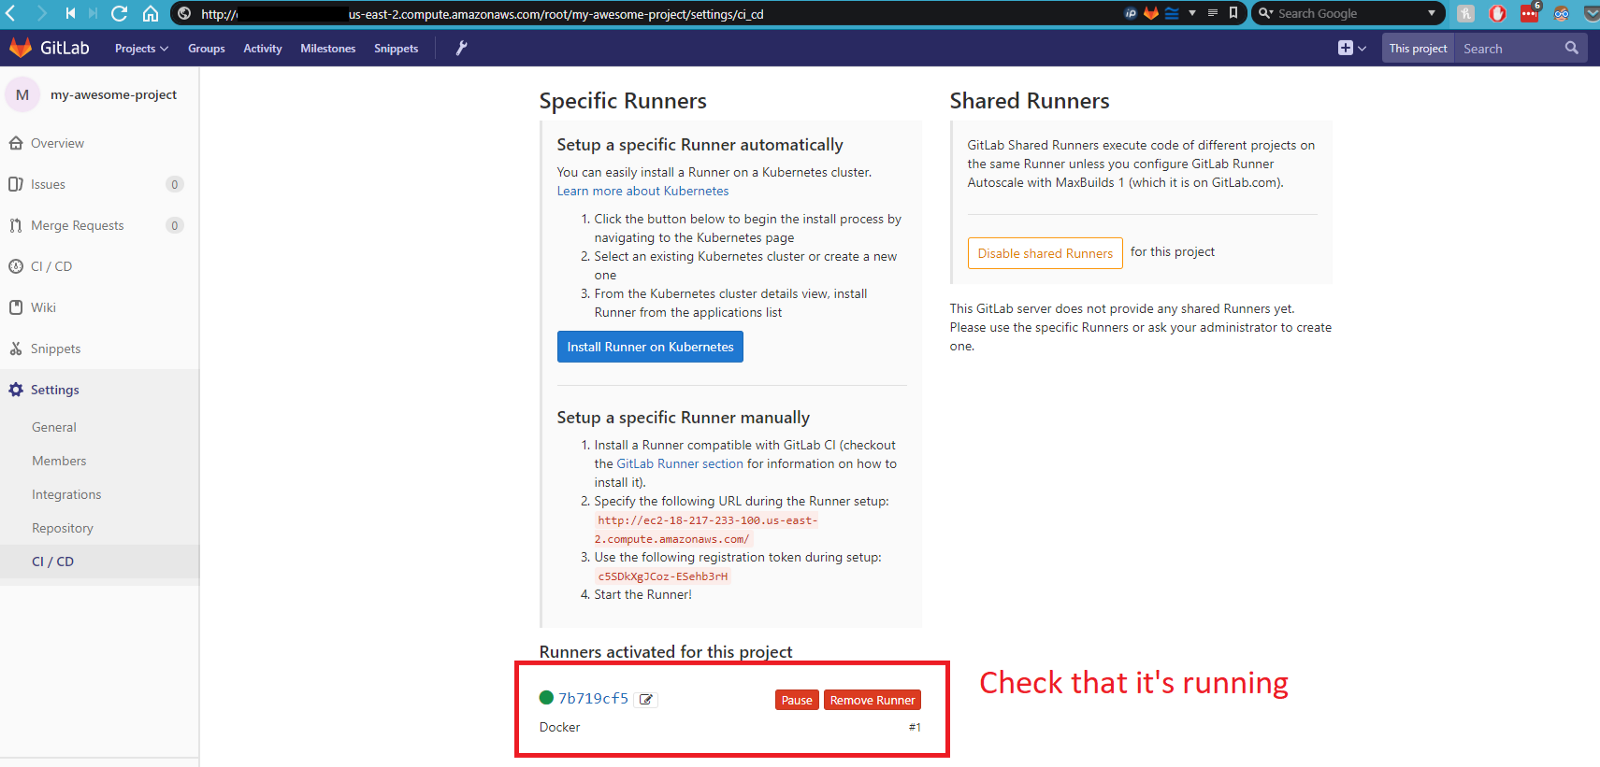Click the site info globe icon

[184, 13]
